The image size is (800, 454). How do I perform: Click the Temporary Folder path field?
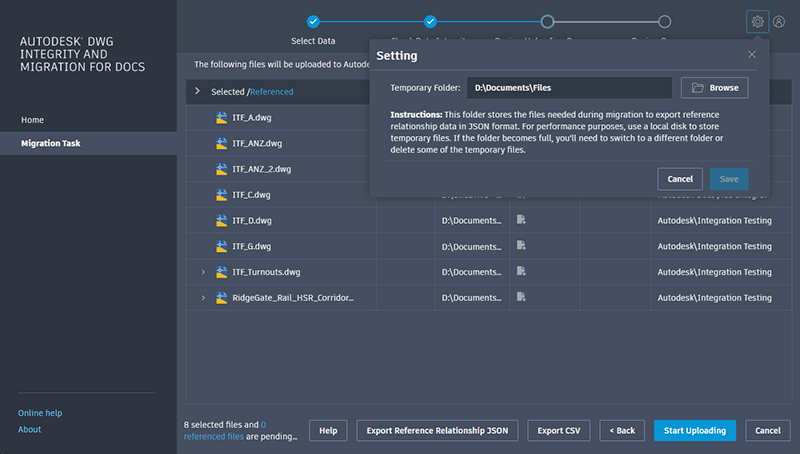569,88
